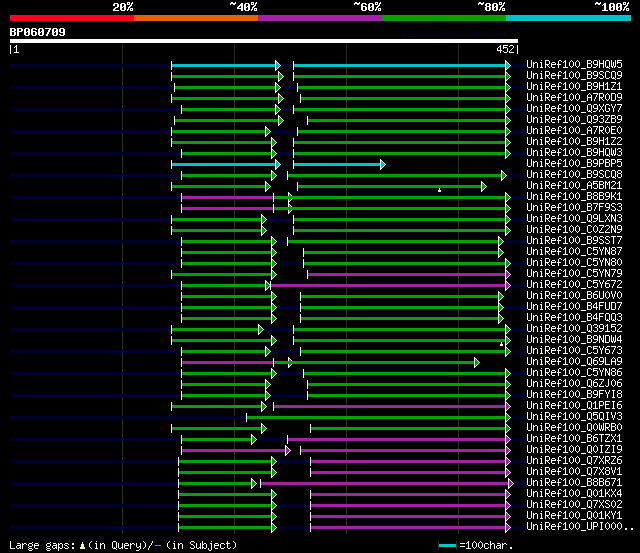Click the cyan 100char scale bar in legend
640x553 pixels.
(447, 546)
